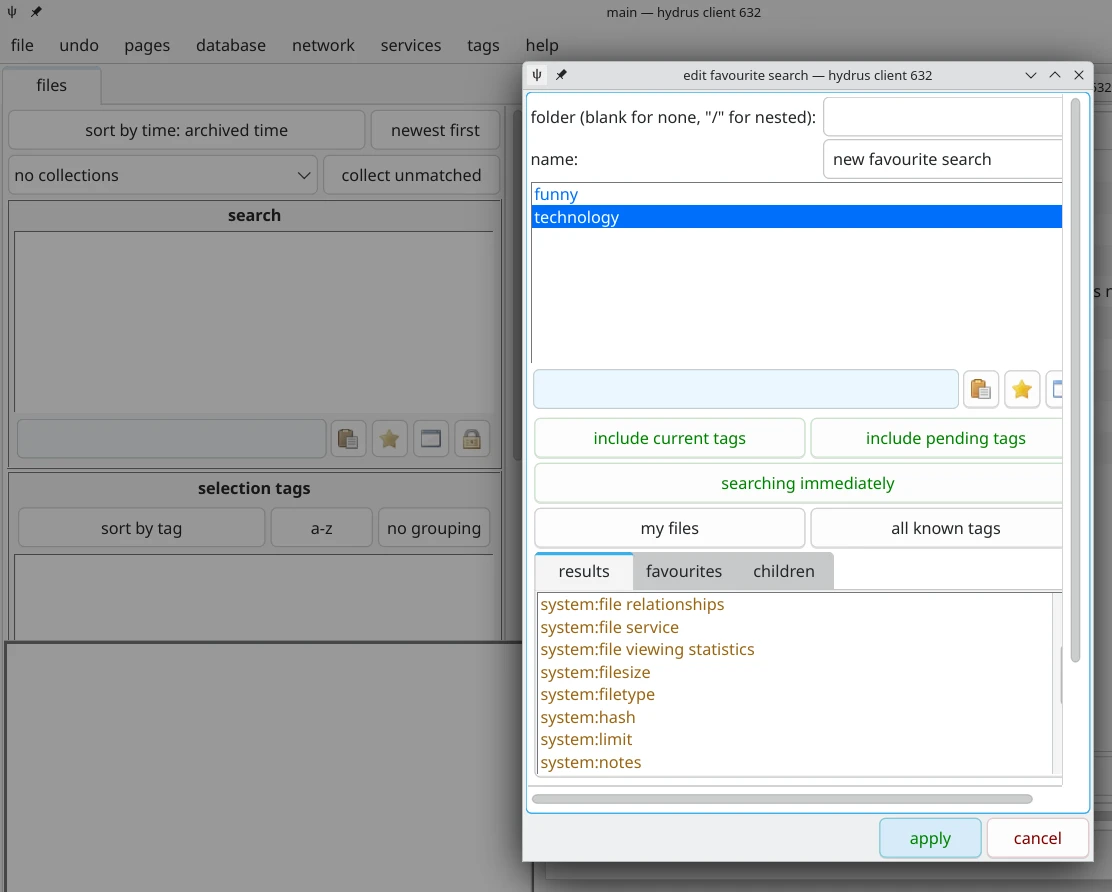Click clipboard paste icon in main search panel
Viewport: 1112px width, 892px height.
(x=348, y=438)
